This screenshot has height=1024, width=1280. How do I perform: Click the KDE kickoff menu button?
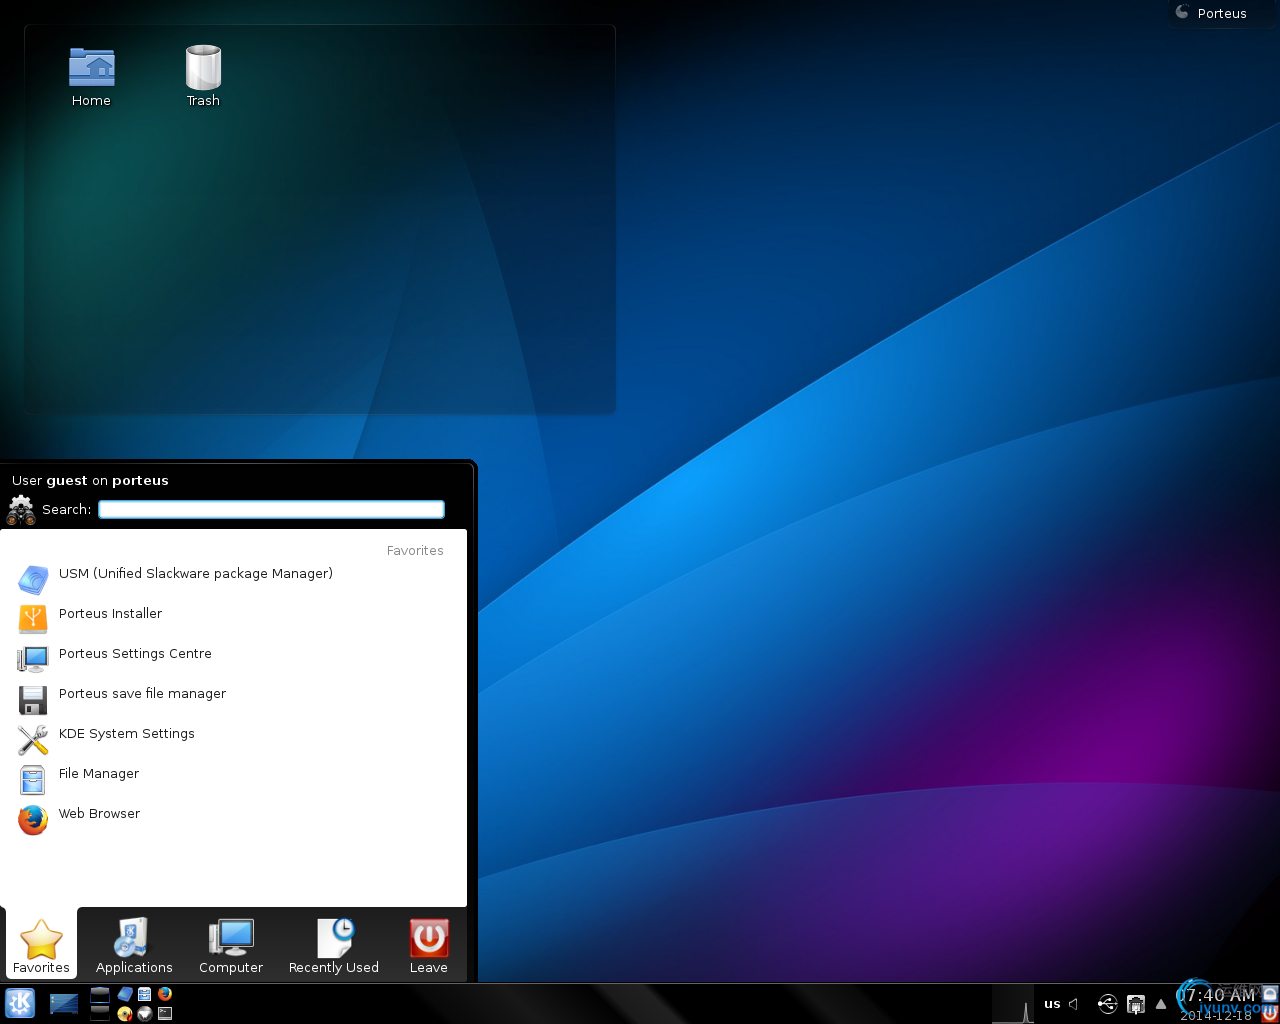tap(20, 1003)
